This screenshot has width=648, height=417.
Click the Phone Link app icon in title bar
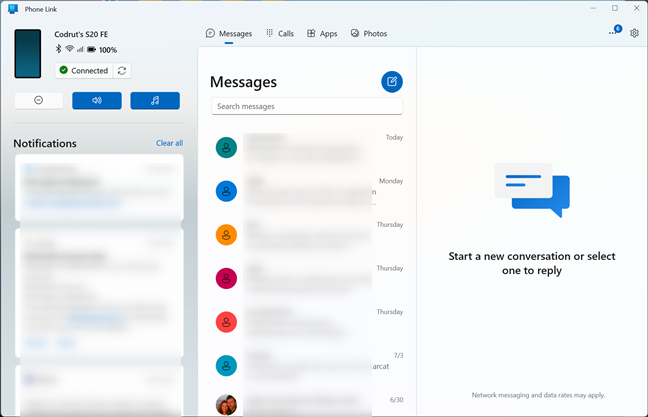(x=13, y=9)
